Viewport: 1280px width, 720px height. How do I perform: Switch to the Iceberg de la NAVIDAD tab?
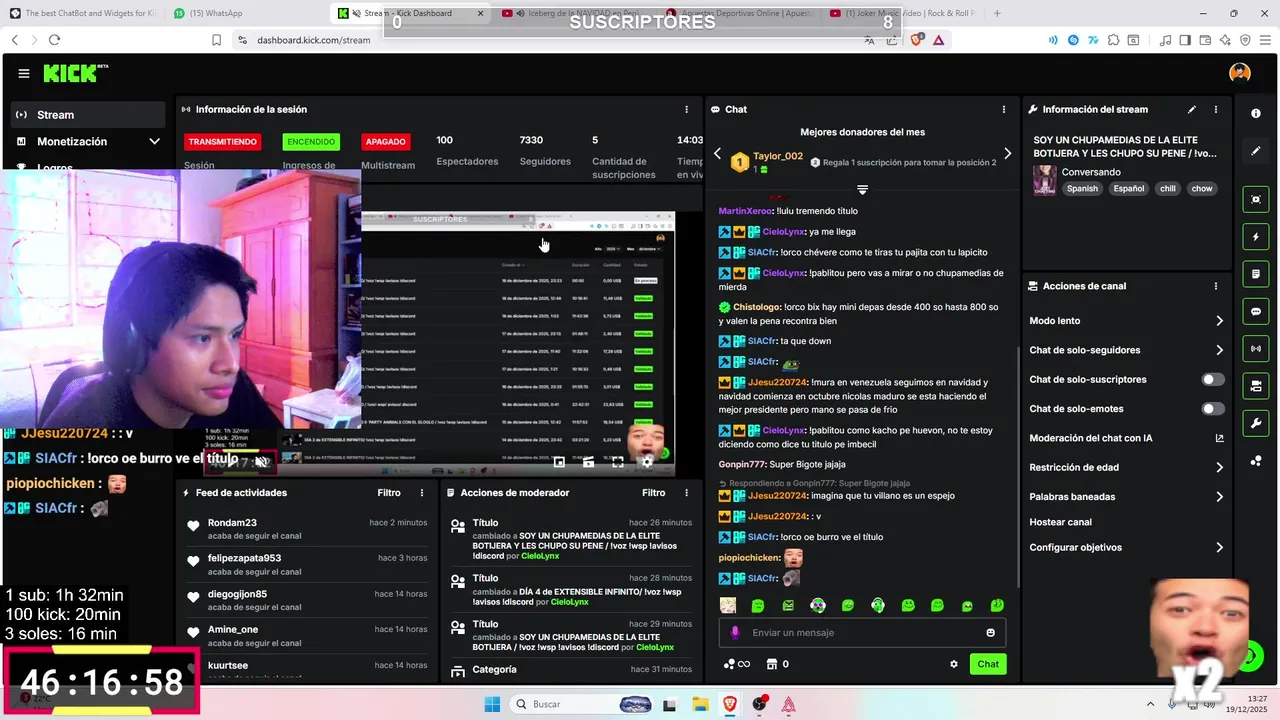575,13
